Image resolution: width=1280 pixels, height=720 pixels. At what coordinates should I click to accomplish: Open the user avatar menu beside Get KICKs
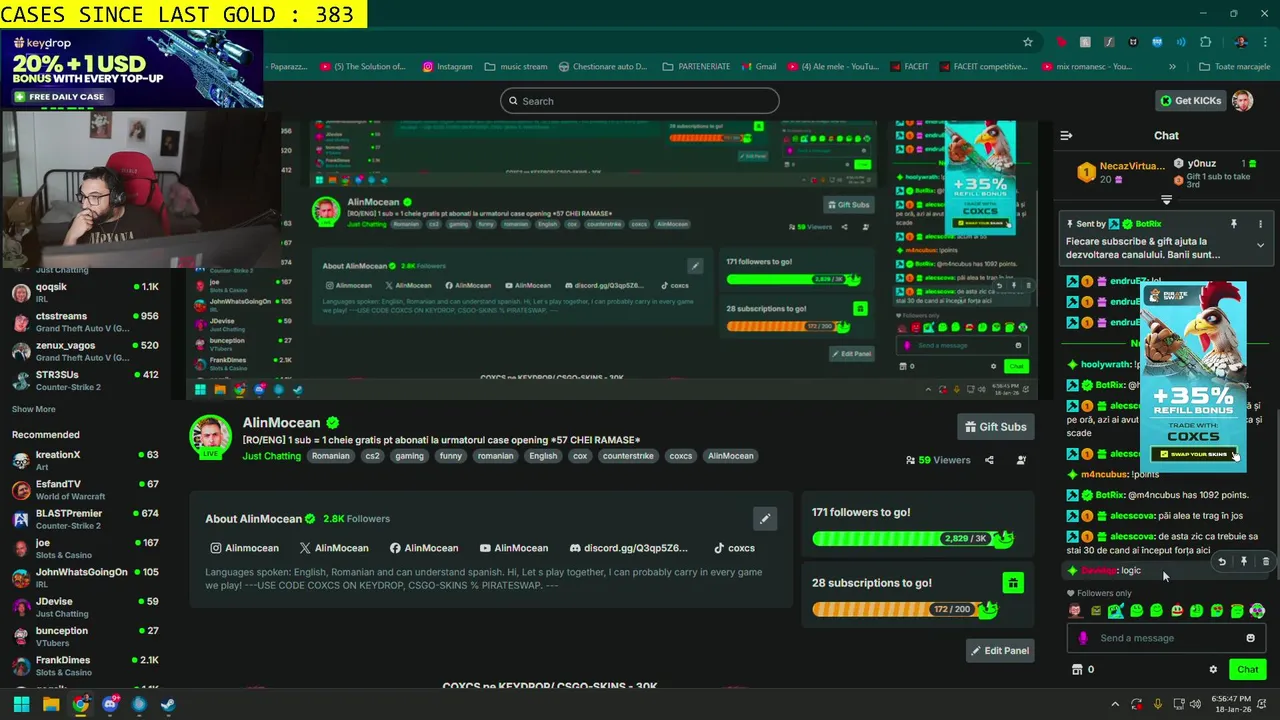(x=1242, y=101)
